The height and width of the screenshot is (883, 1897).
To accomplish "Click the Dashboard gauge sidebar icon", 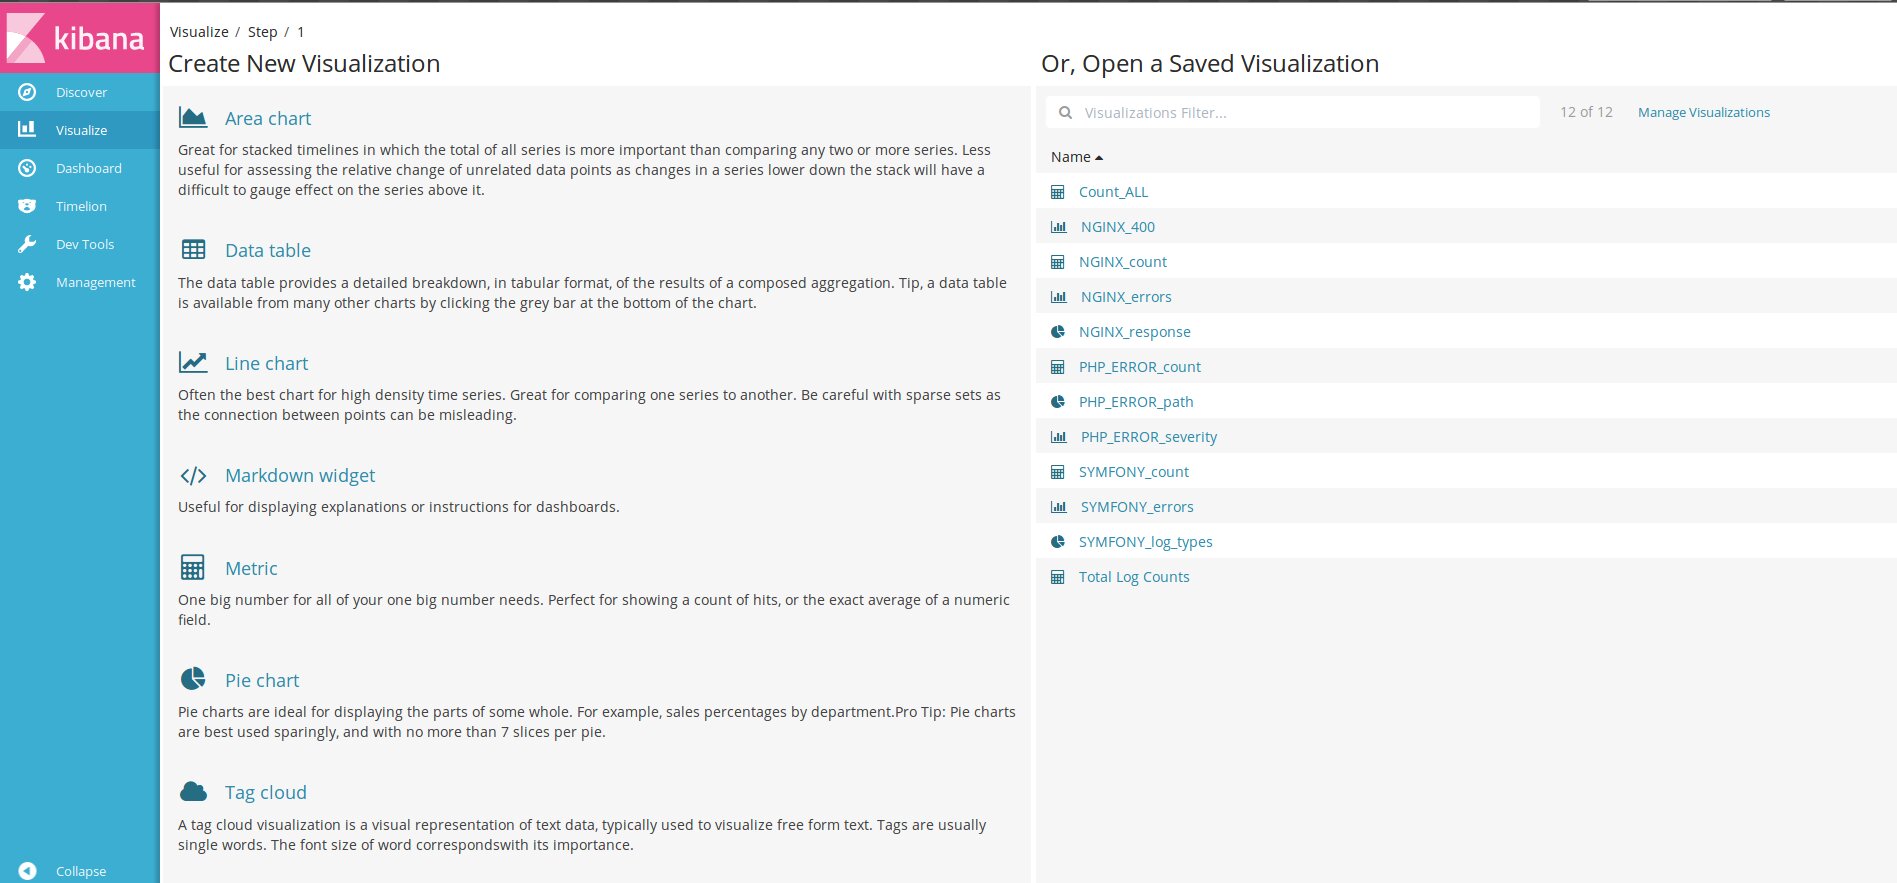I will (27, 168).
